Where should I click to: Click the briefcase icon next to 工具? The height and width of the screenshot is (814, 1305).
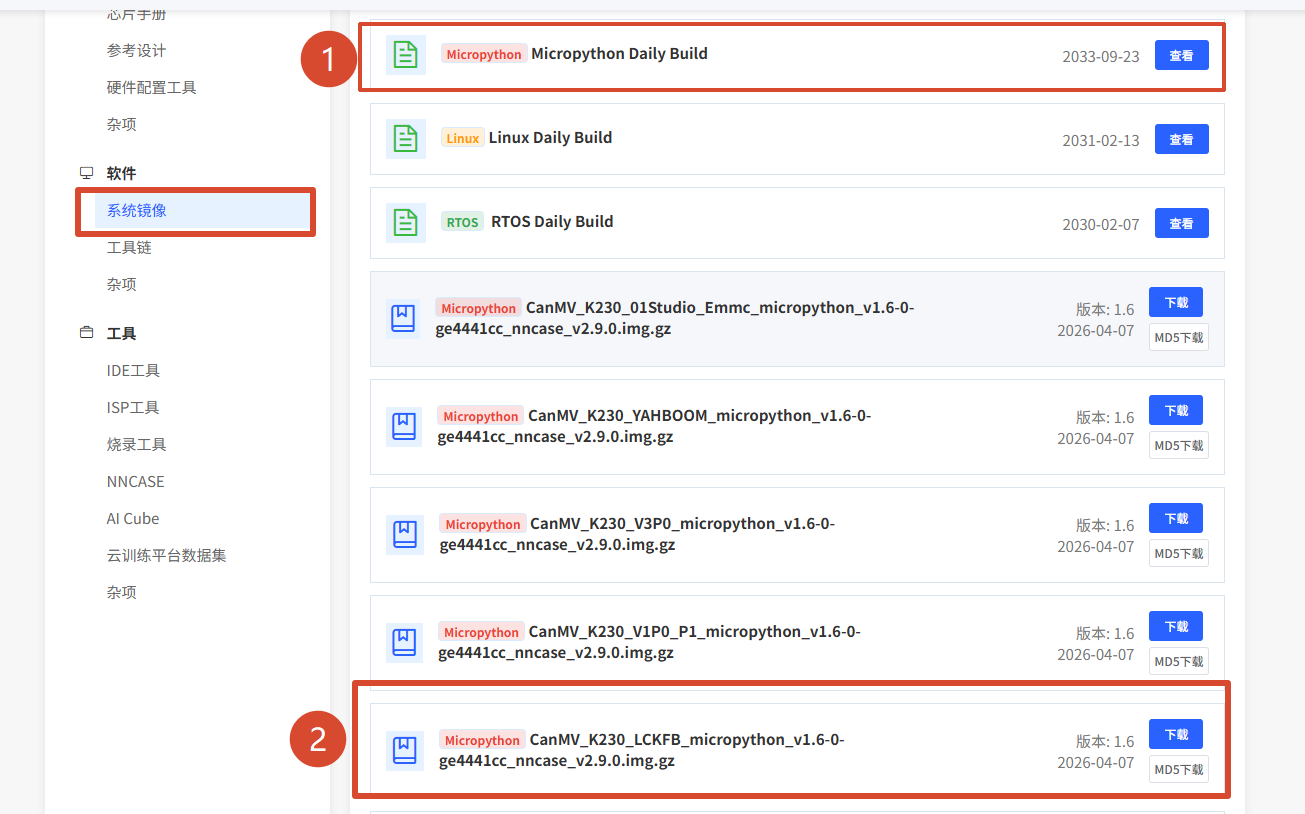click(x=86, y=333)
